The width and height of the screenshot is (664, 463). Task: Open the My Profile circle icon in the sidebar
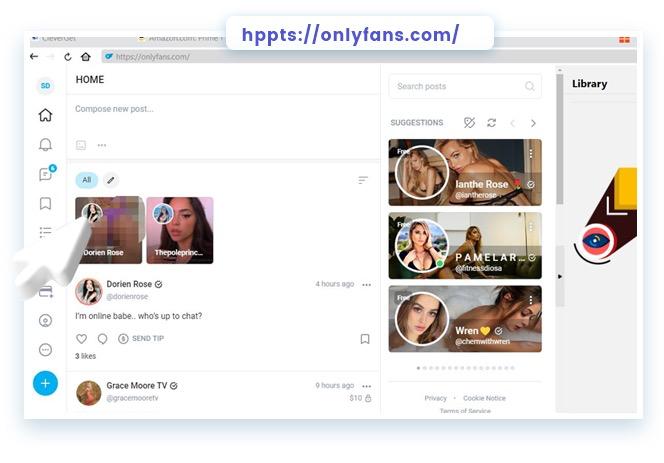tap(45, 321)
